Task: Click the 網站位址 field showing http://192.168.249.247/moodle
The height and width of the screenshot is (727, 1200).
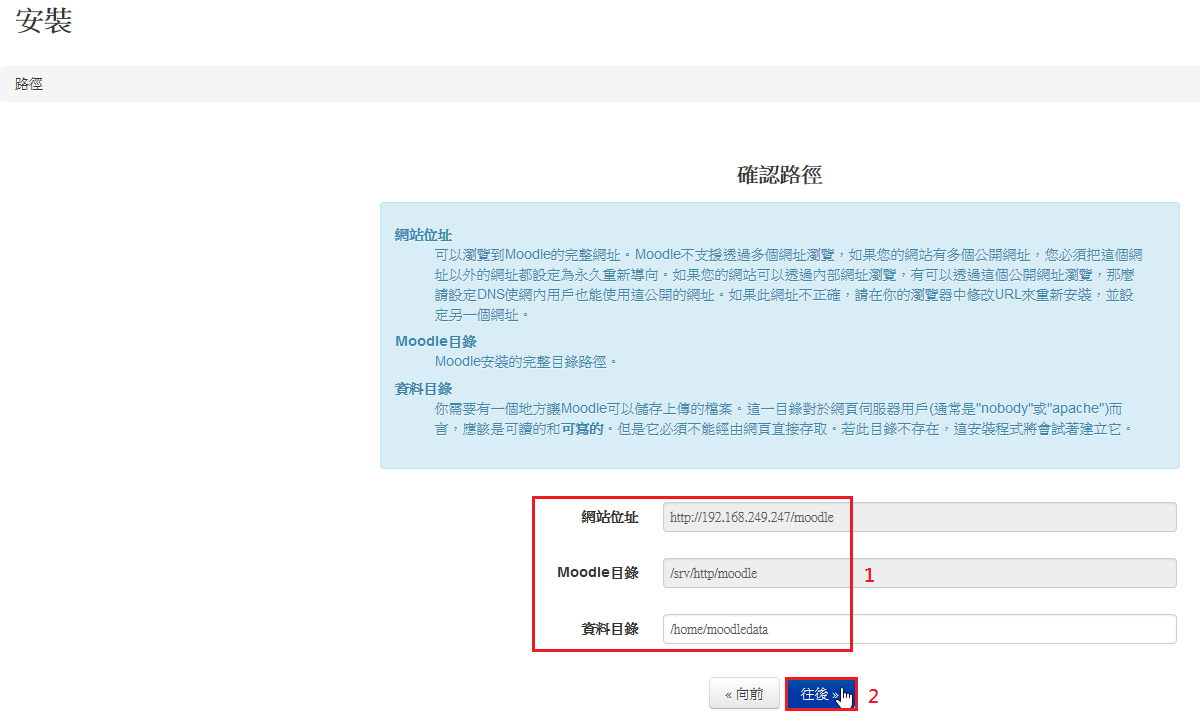Action: (919, 517)
